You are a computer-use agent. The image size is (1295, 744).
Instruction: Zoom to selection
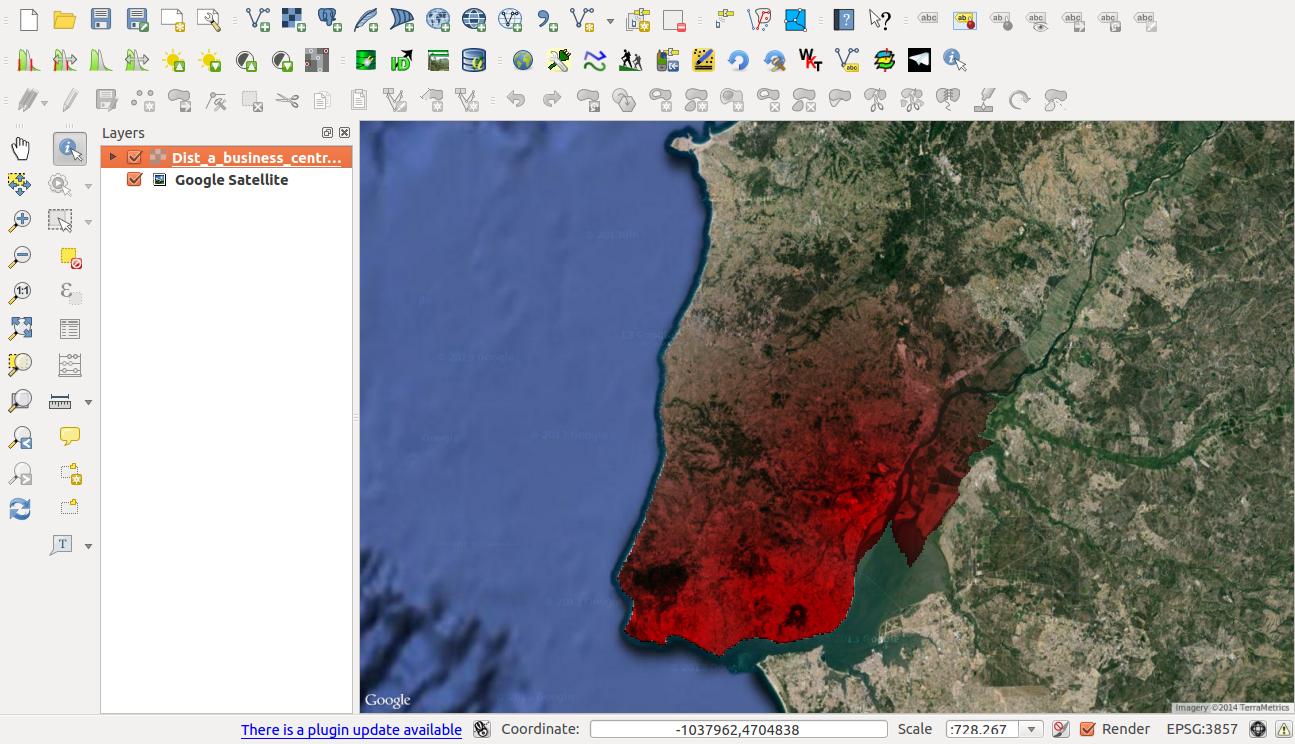point(19,365)
